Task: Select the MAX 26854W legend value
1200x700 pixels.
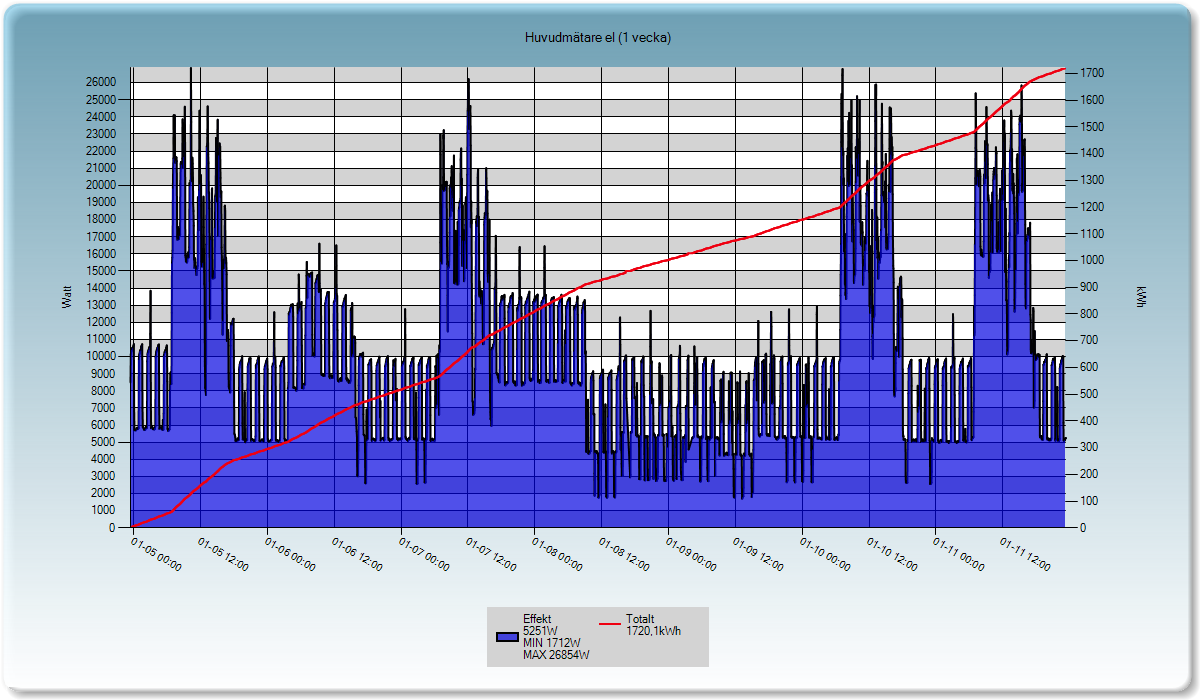Action: pos(556,655)
